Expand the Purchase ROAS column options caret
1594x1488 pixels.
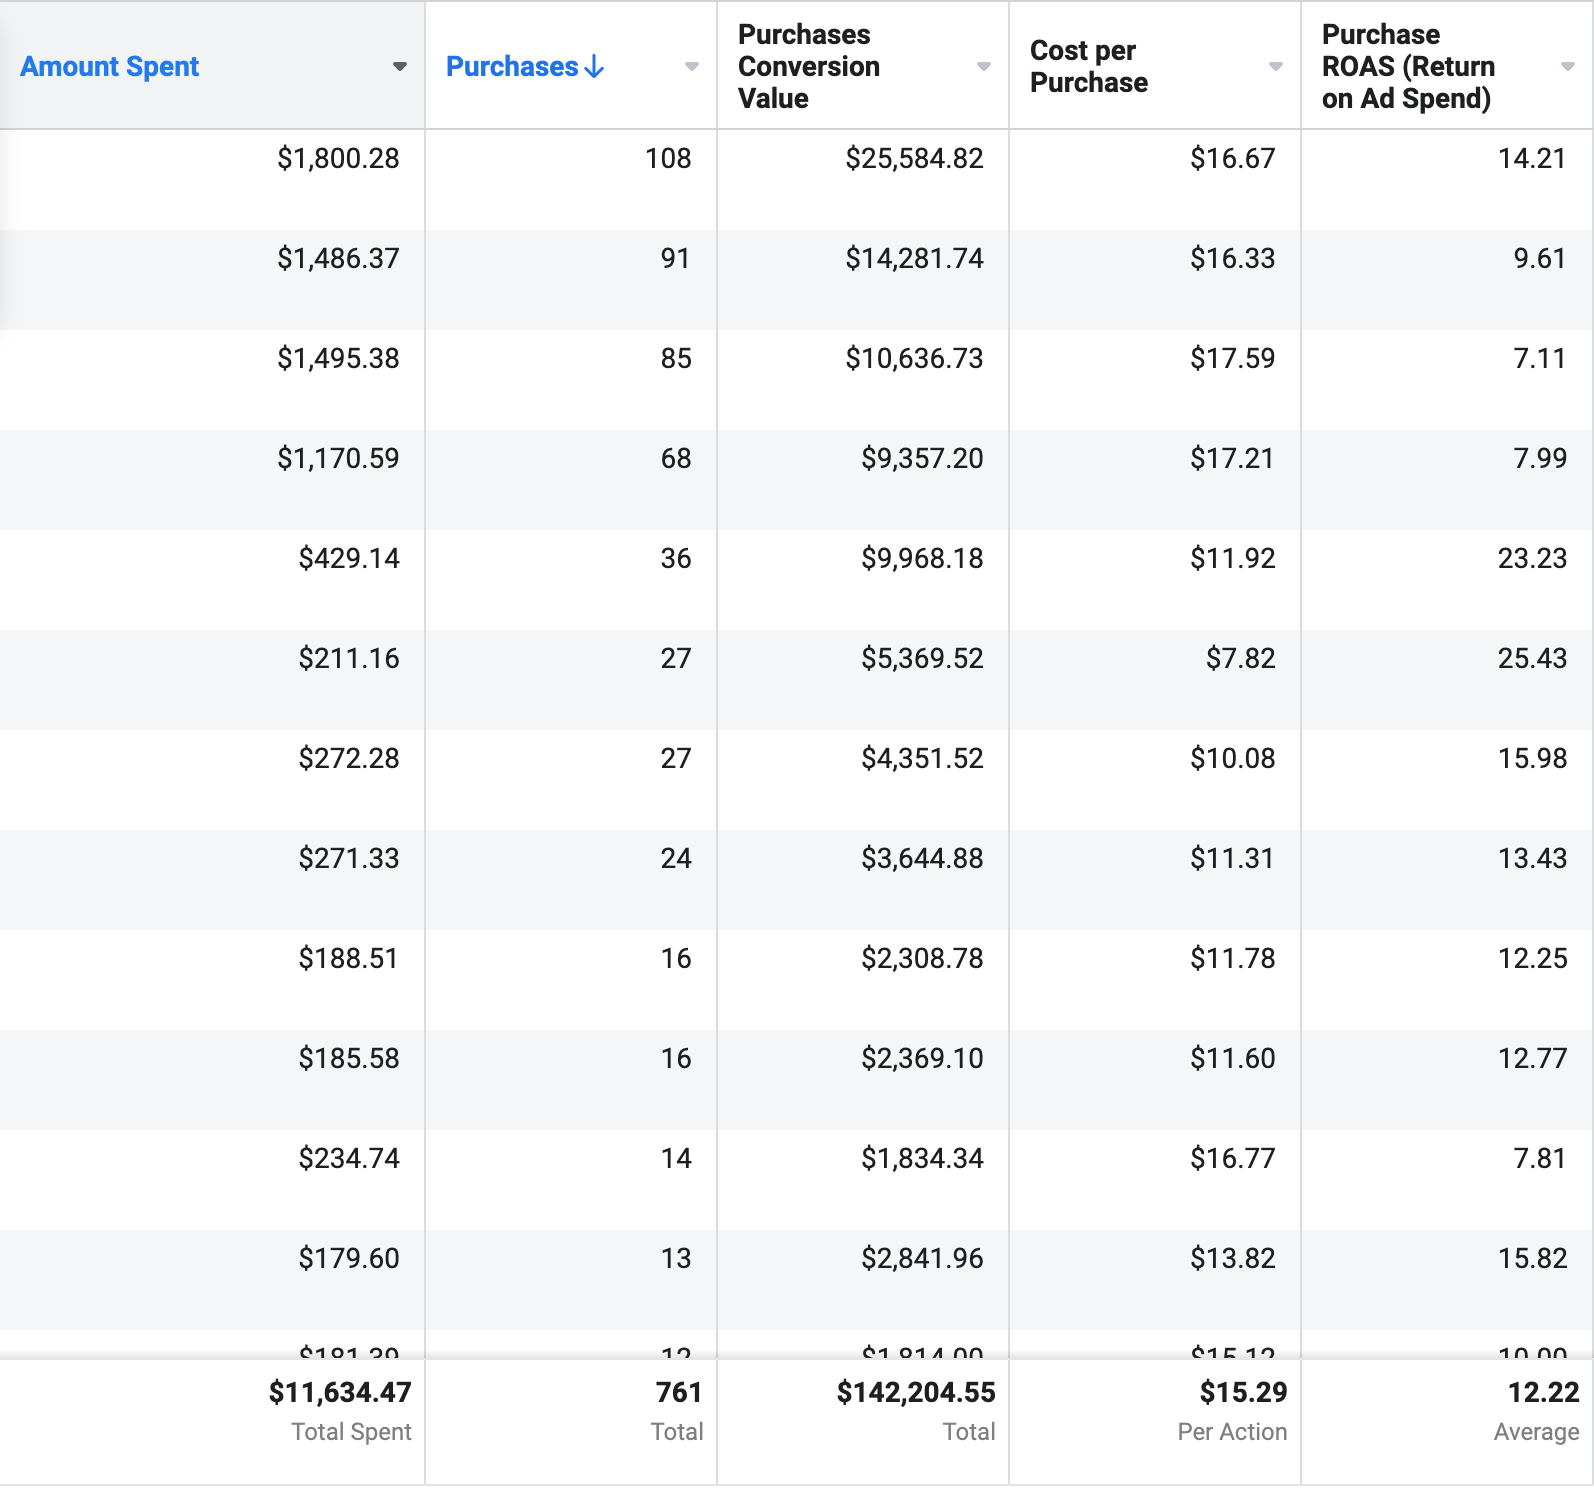(x=1567, y=67)
